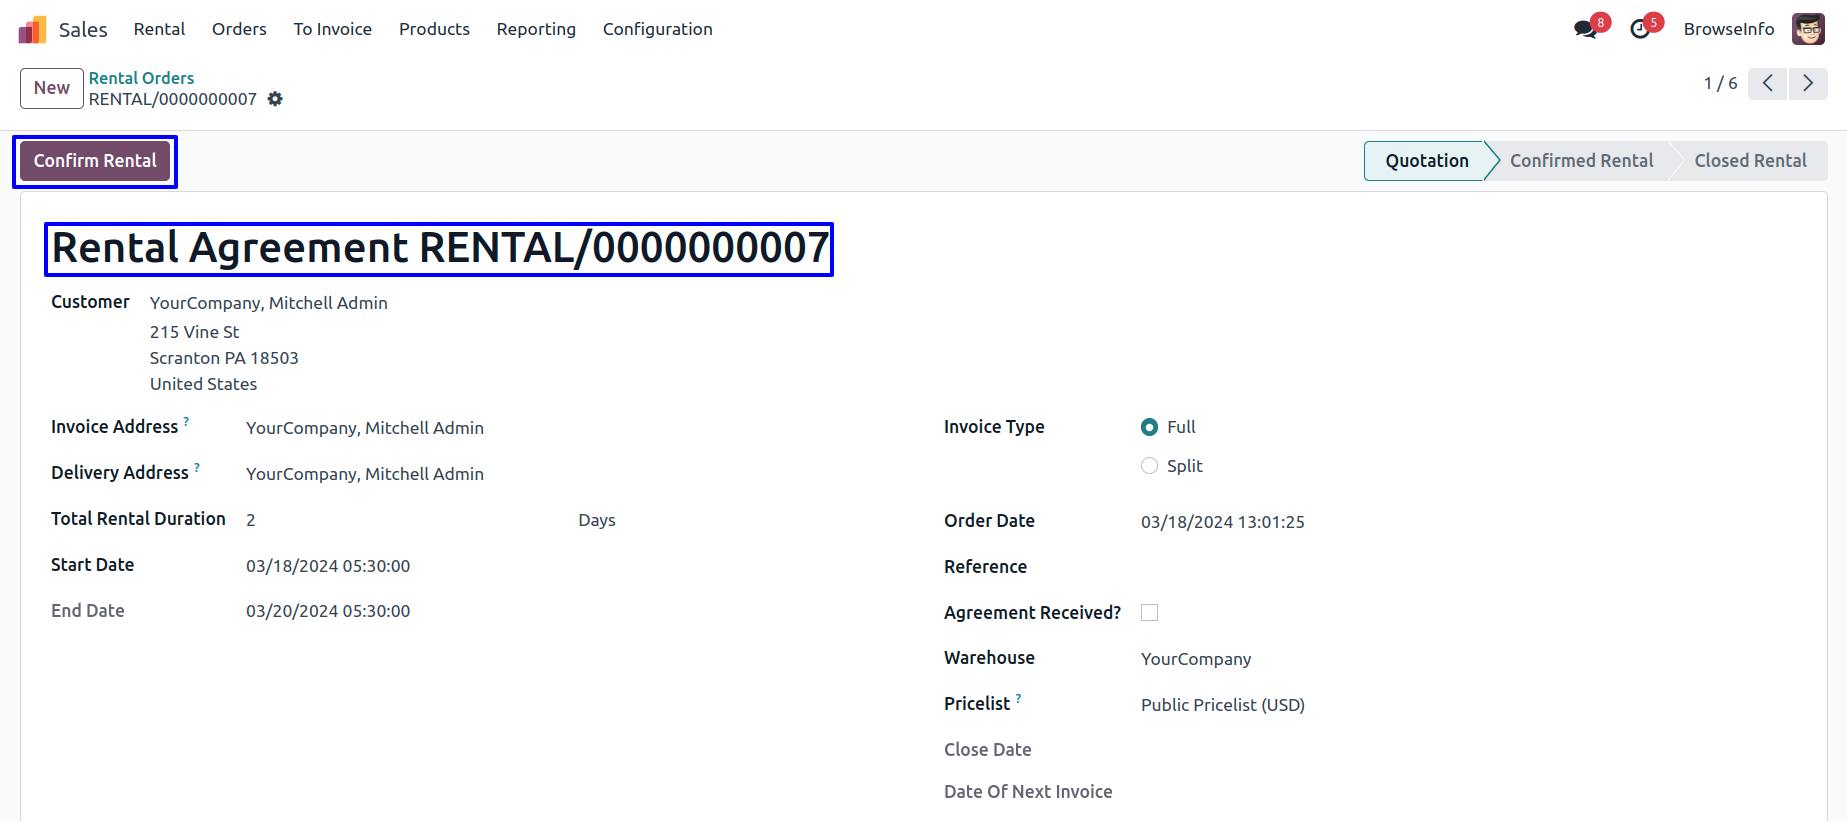Go to previous record arrow
Screen dimensions: 1847x821
[1768, 83]
